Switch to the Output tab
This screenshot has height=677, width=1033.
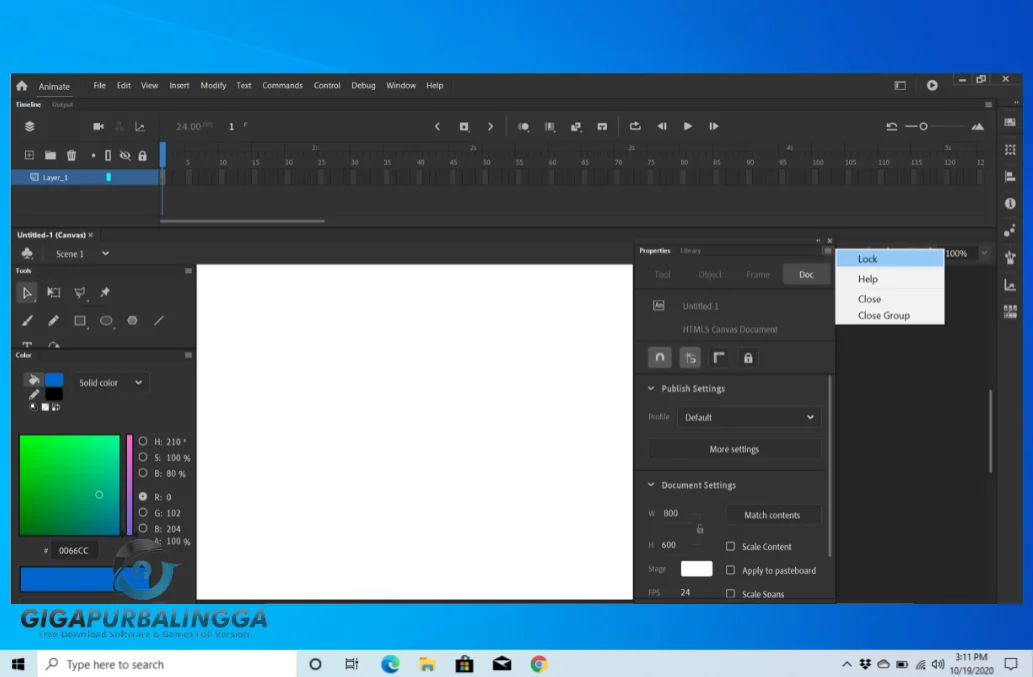click(62, 105)
